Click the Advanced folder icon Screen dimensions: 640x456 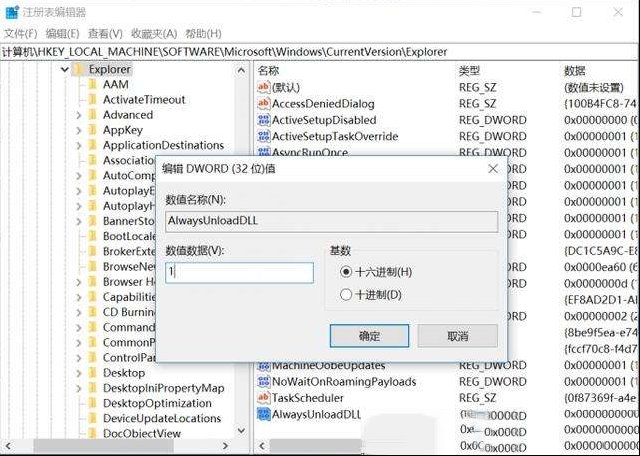coord(93,115)
